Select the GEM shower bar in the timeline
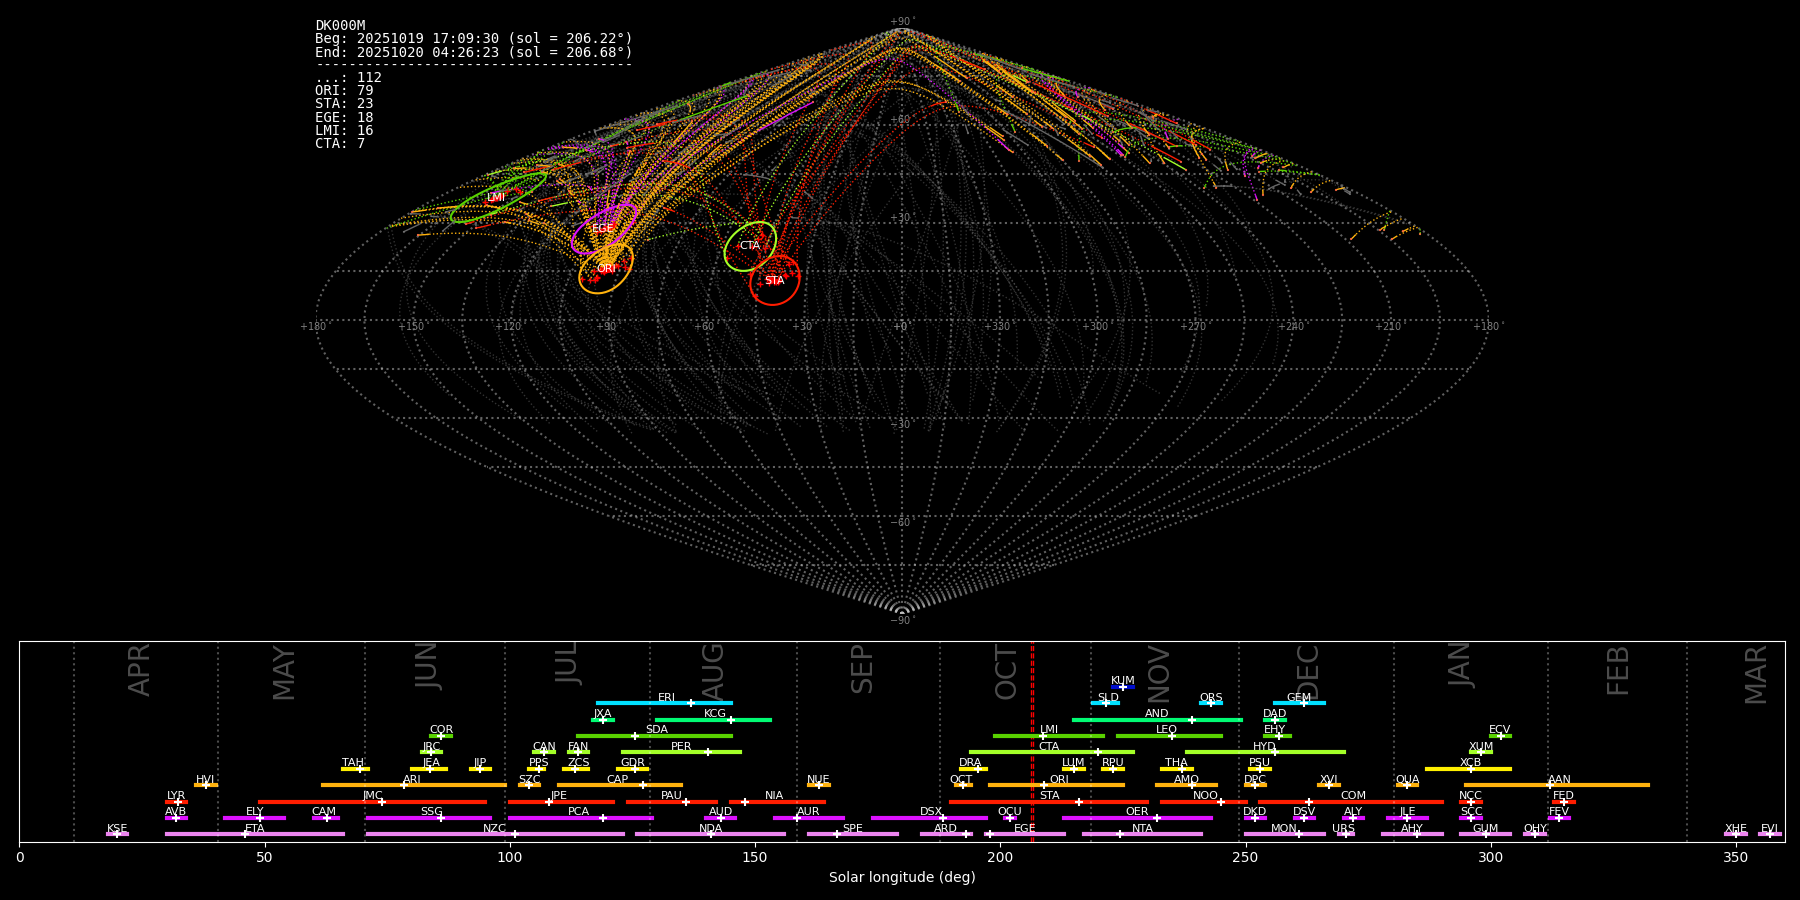Viewport: 1800px width, 900px height. 1298,703
